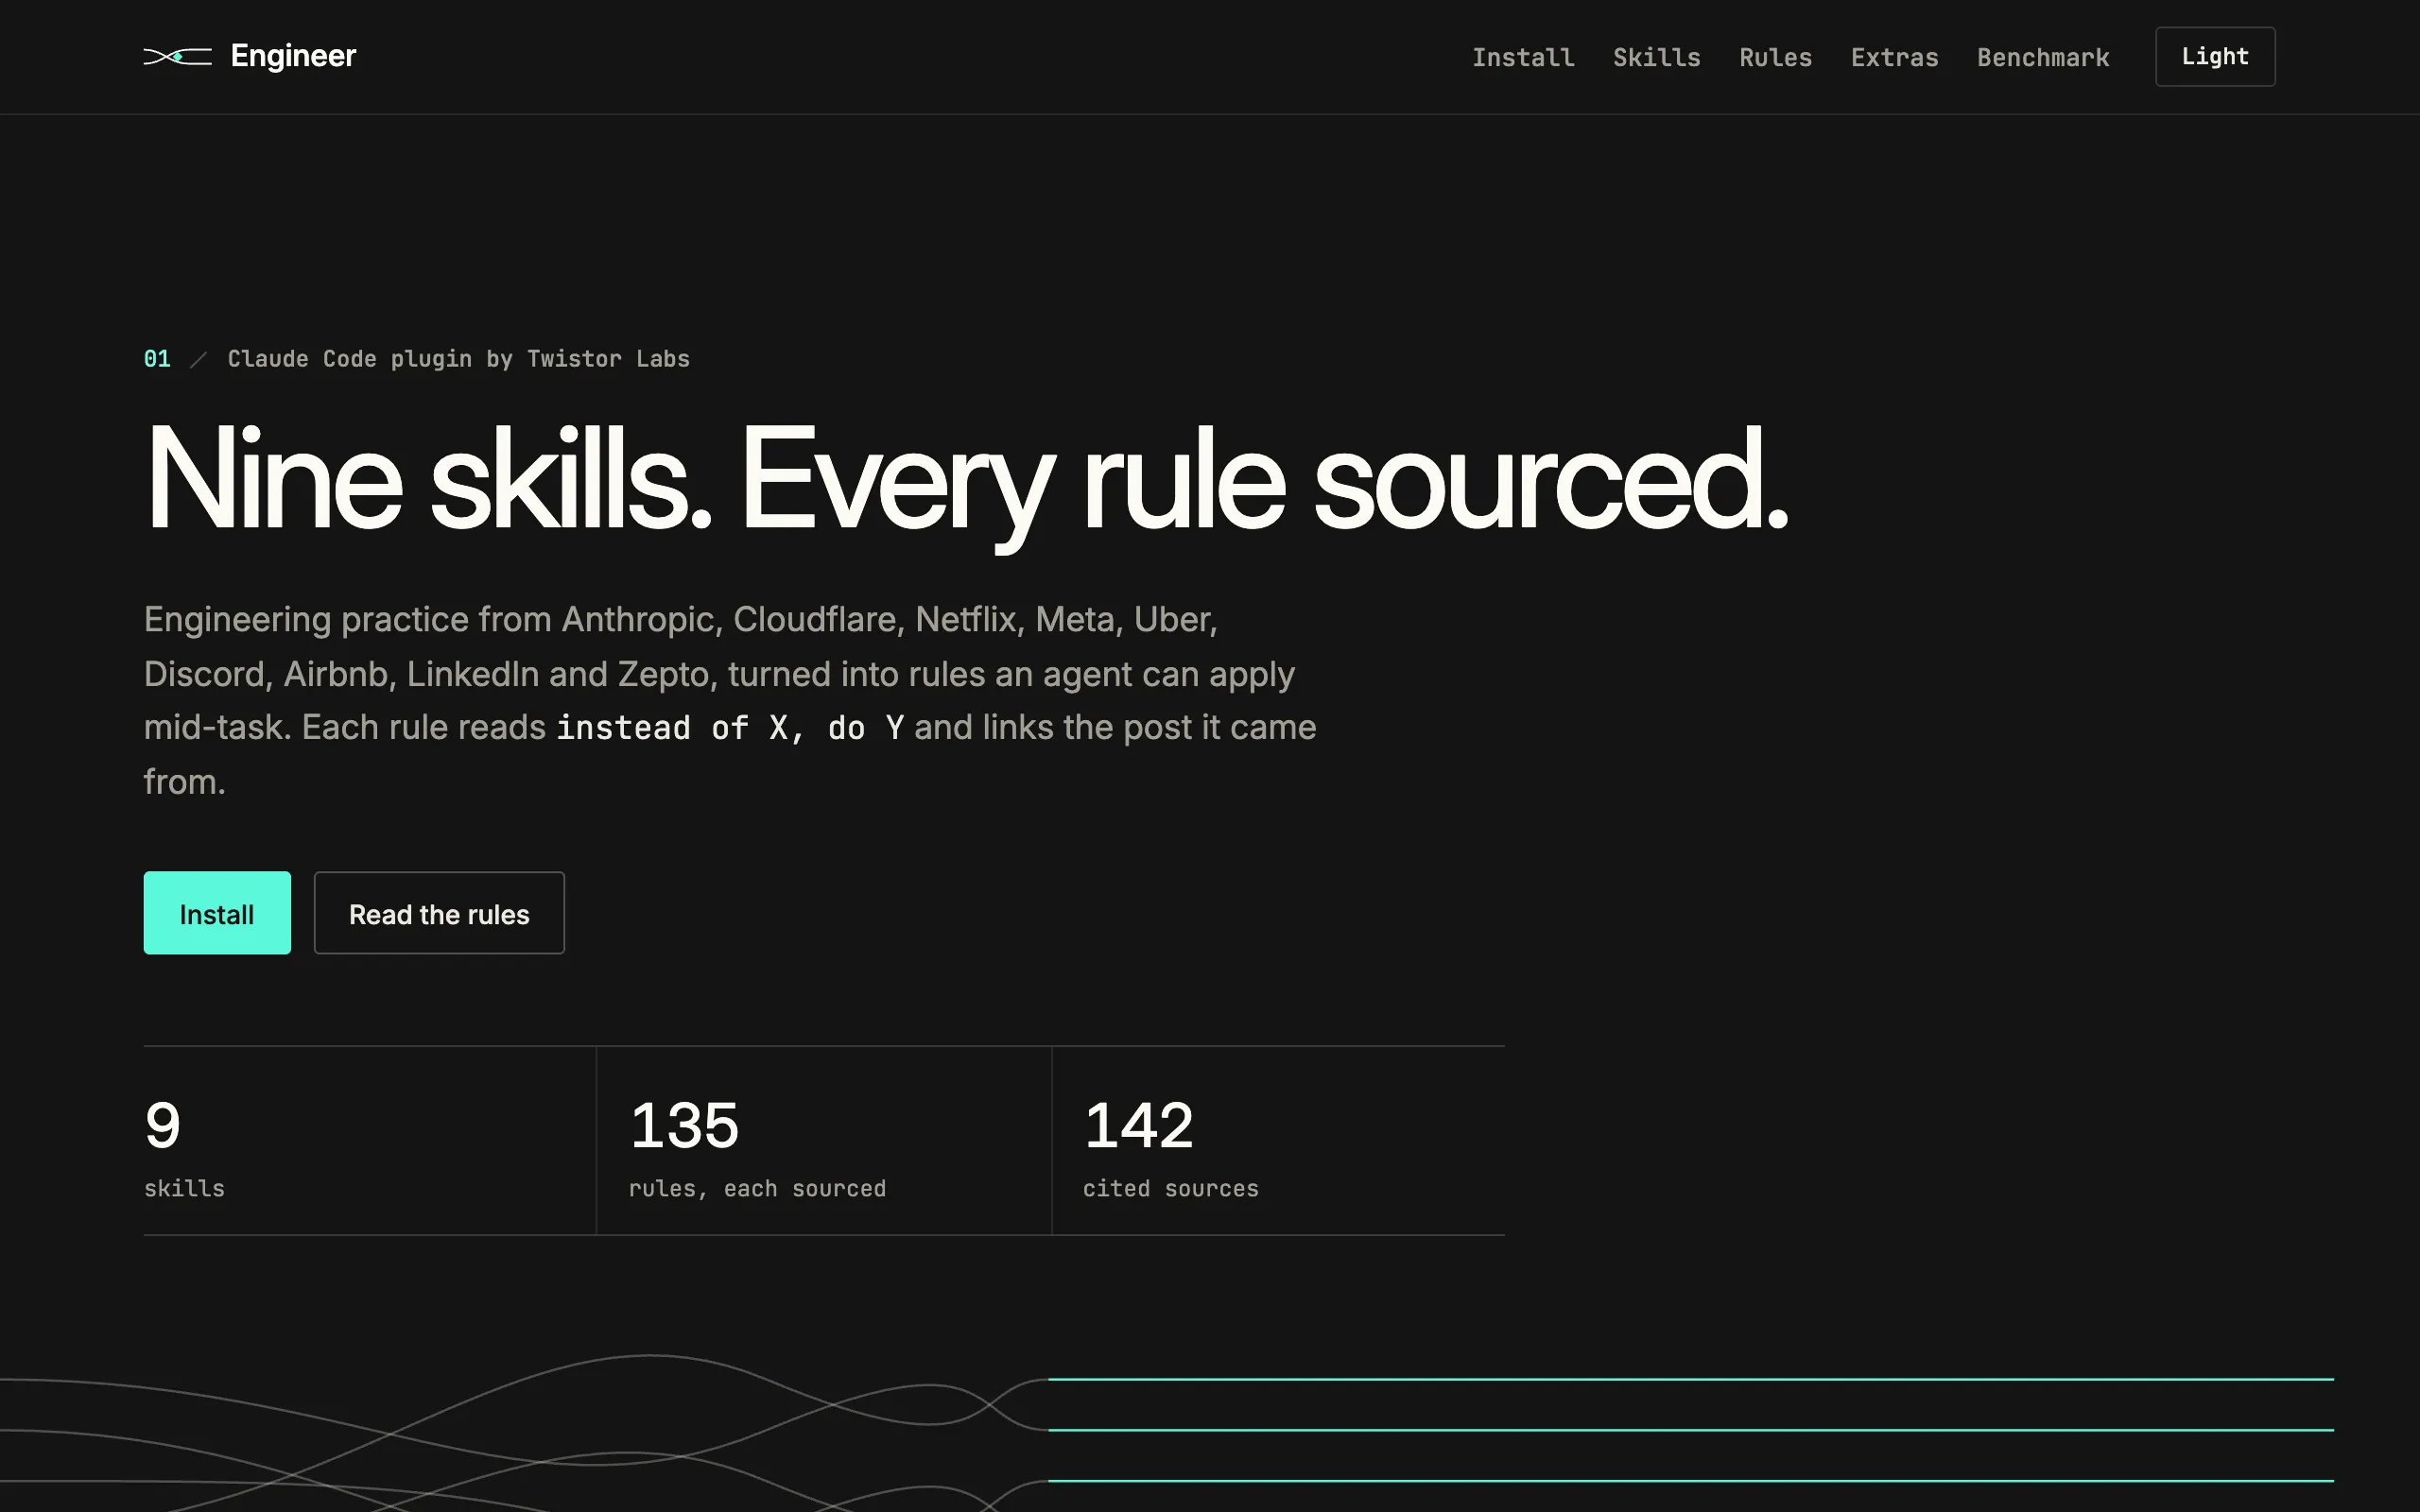Click the 'instead of X, do Y' code text

coord(730,728)
